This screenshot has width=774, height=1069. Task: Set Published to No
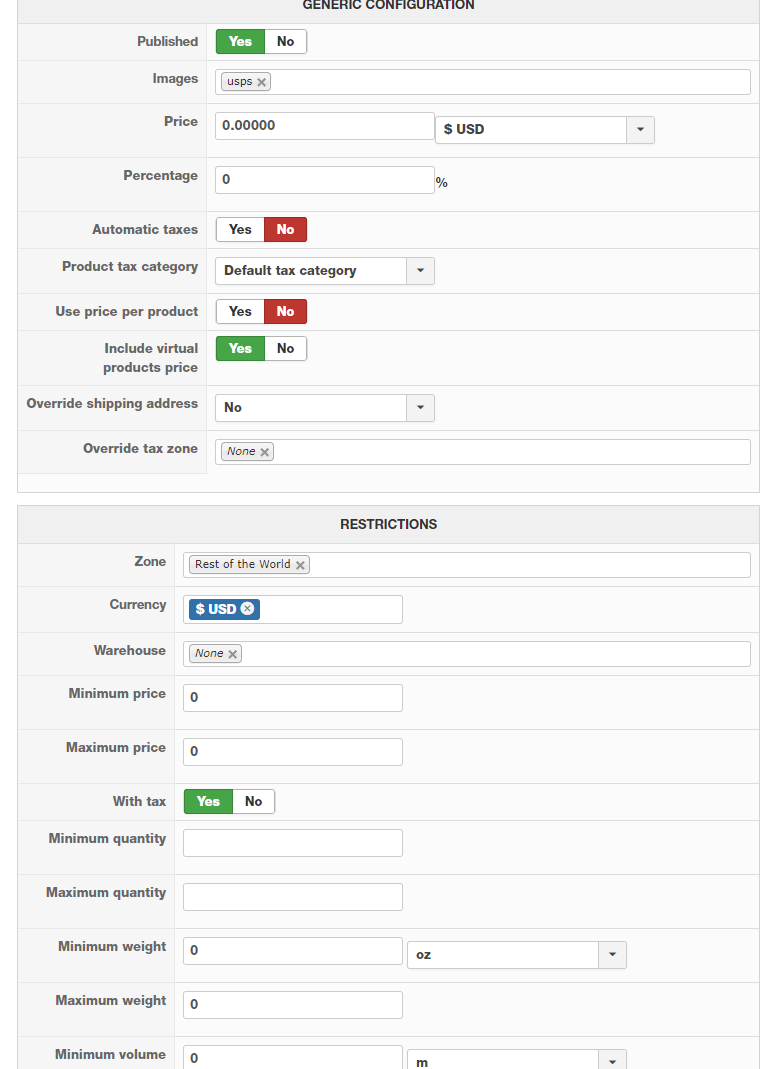pyautogui.click(x=285, y=42)
